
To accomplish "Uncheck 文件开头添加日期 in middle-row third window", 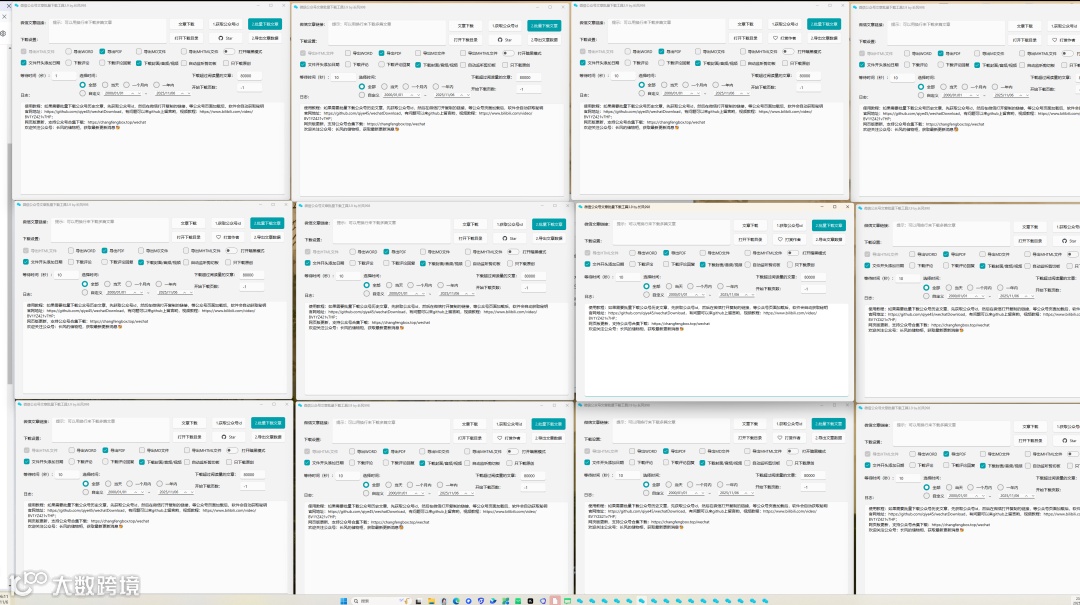I will tap(588, 264).
